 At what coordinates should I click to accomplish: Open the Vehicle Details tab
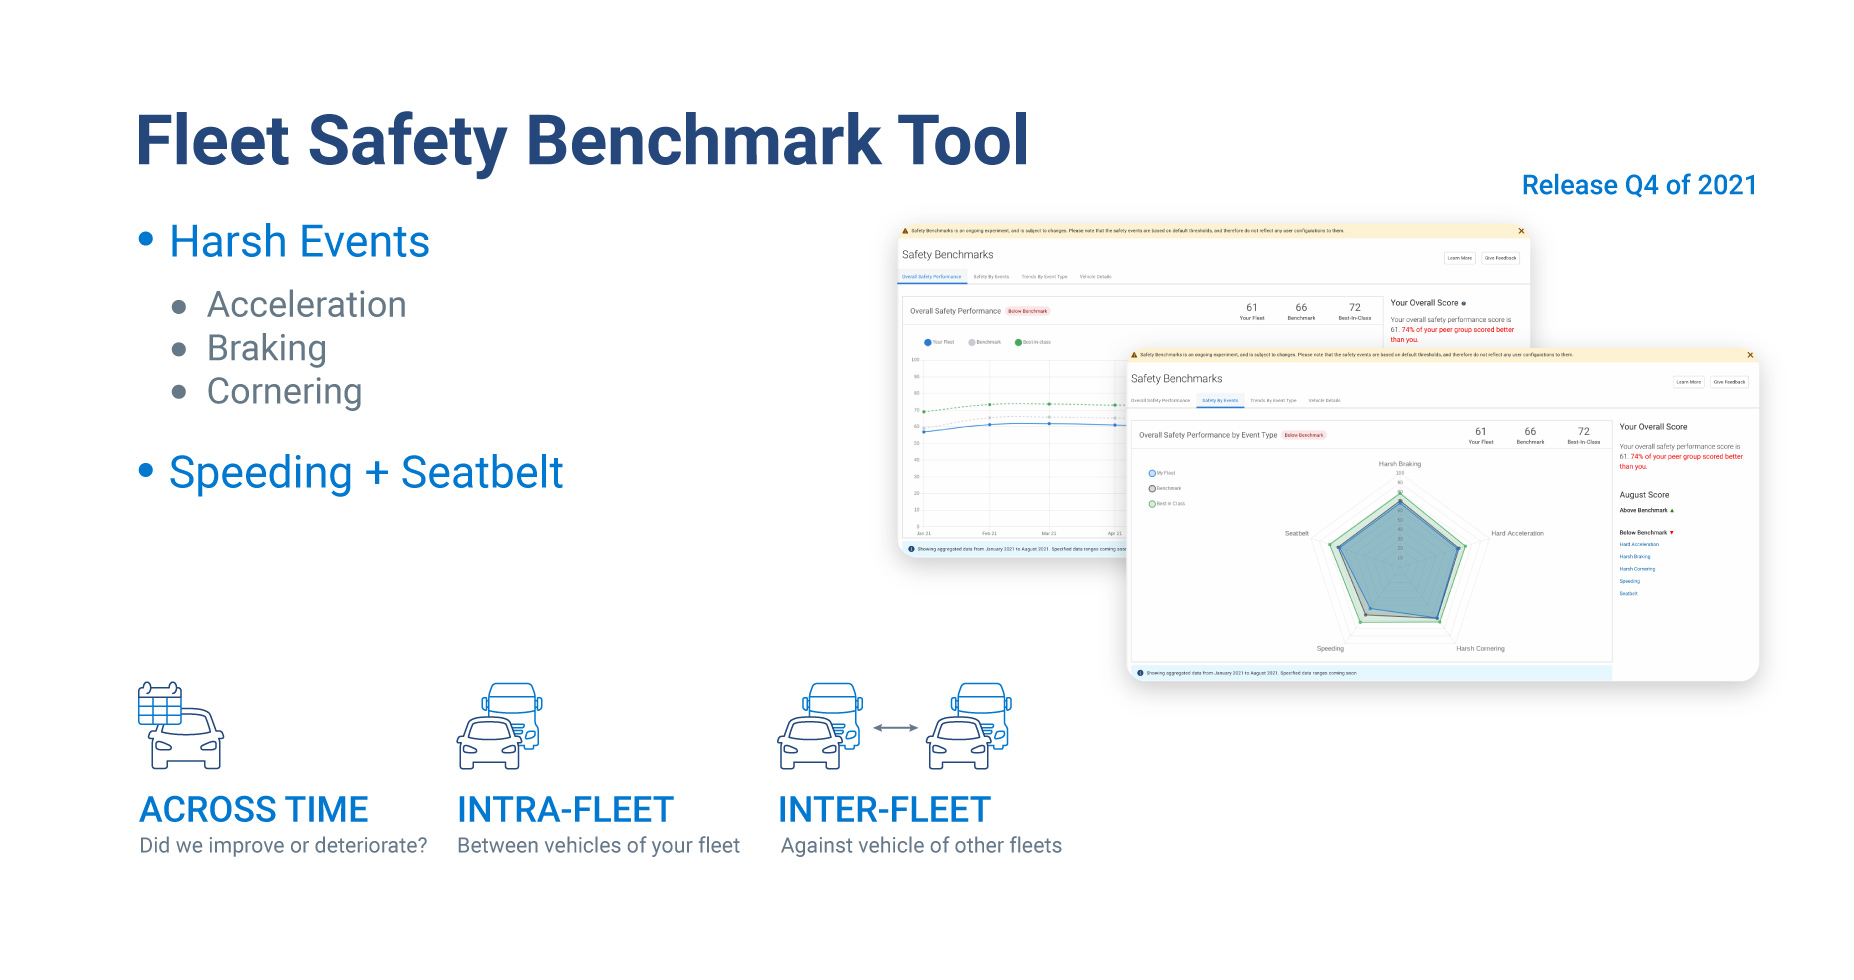1325,400
